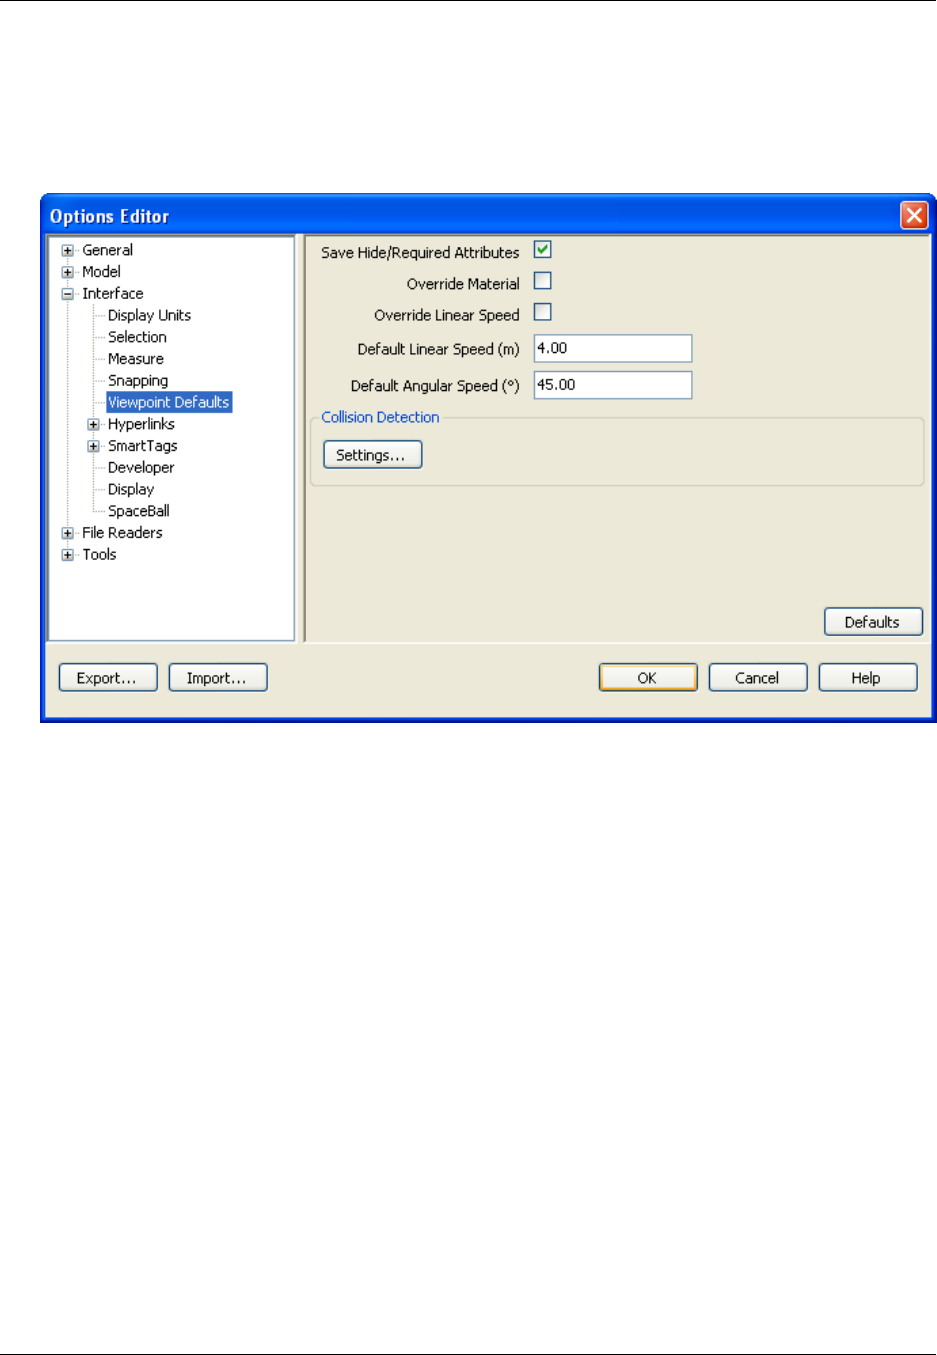The image size is (937, 1355).
Task: Open Help for Options Editor
Action: click(x=868, y=678)
